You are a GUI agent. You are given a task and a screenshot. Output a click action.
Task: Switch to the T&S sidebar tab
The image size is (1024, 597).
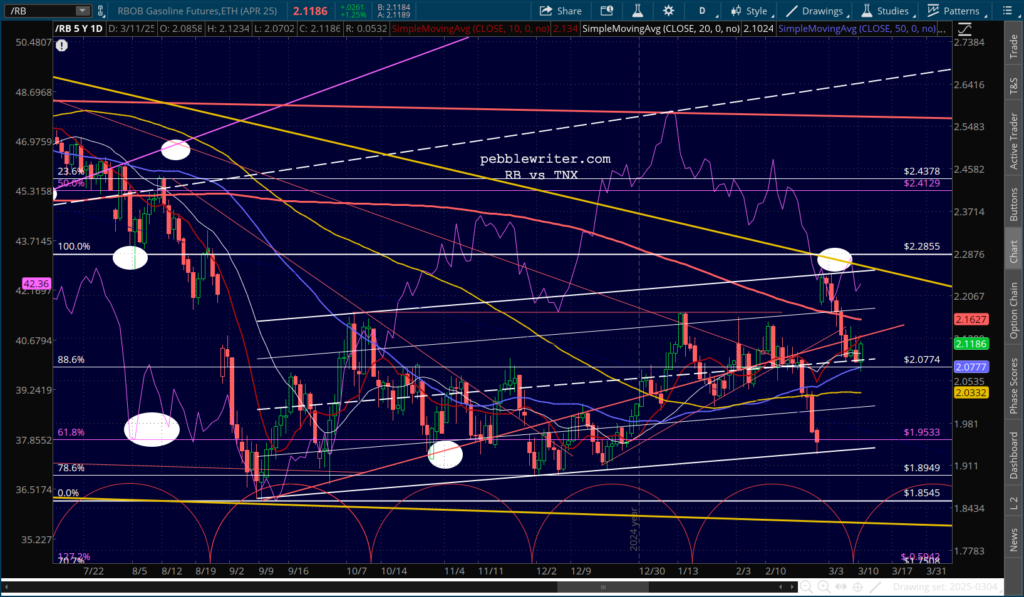pyautogui.click(x=1014, y=85)
